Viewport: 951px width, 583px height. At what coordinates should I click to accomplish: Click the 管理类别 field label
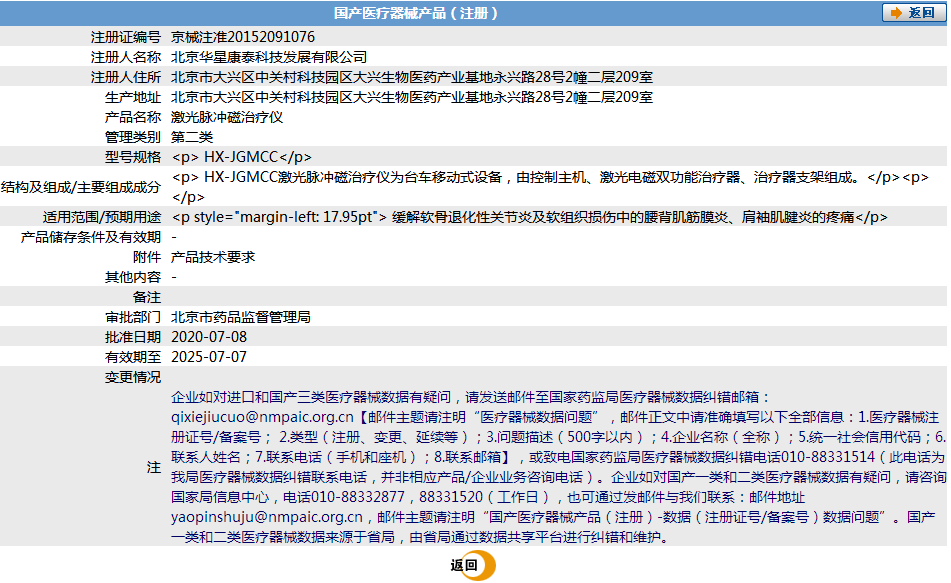133,137
